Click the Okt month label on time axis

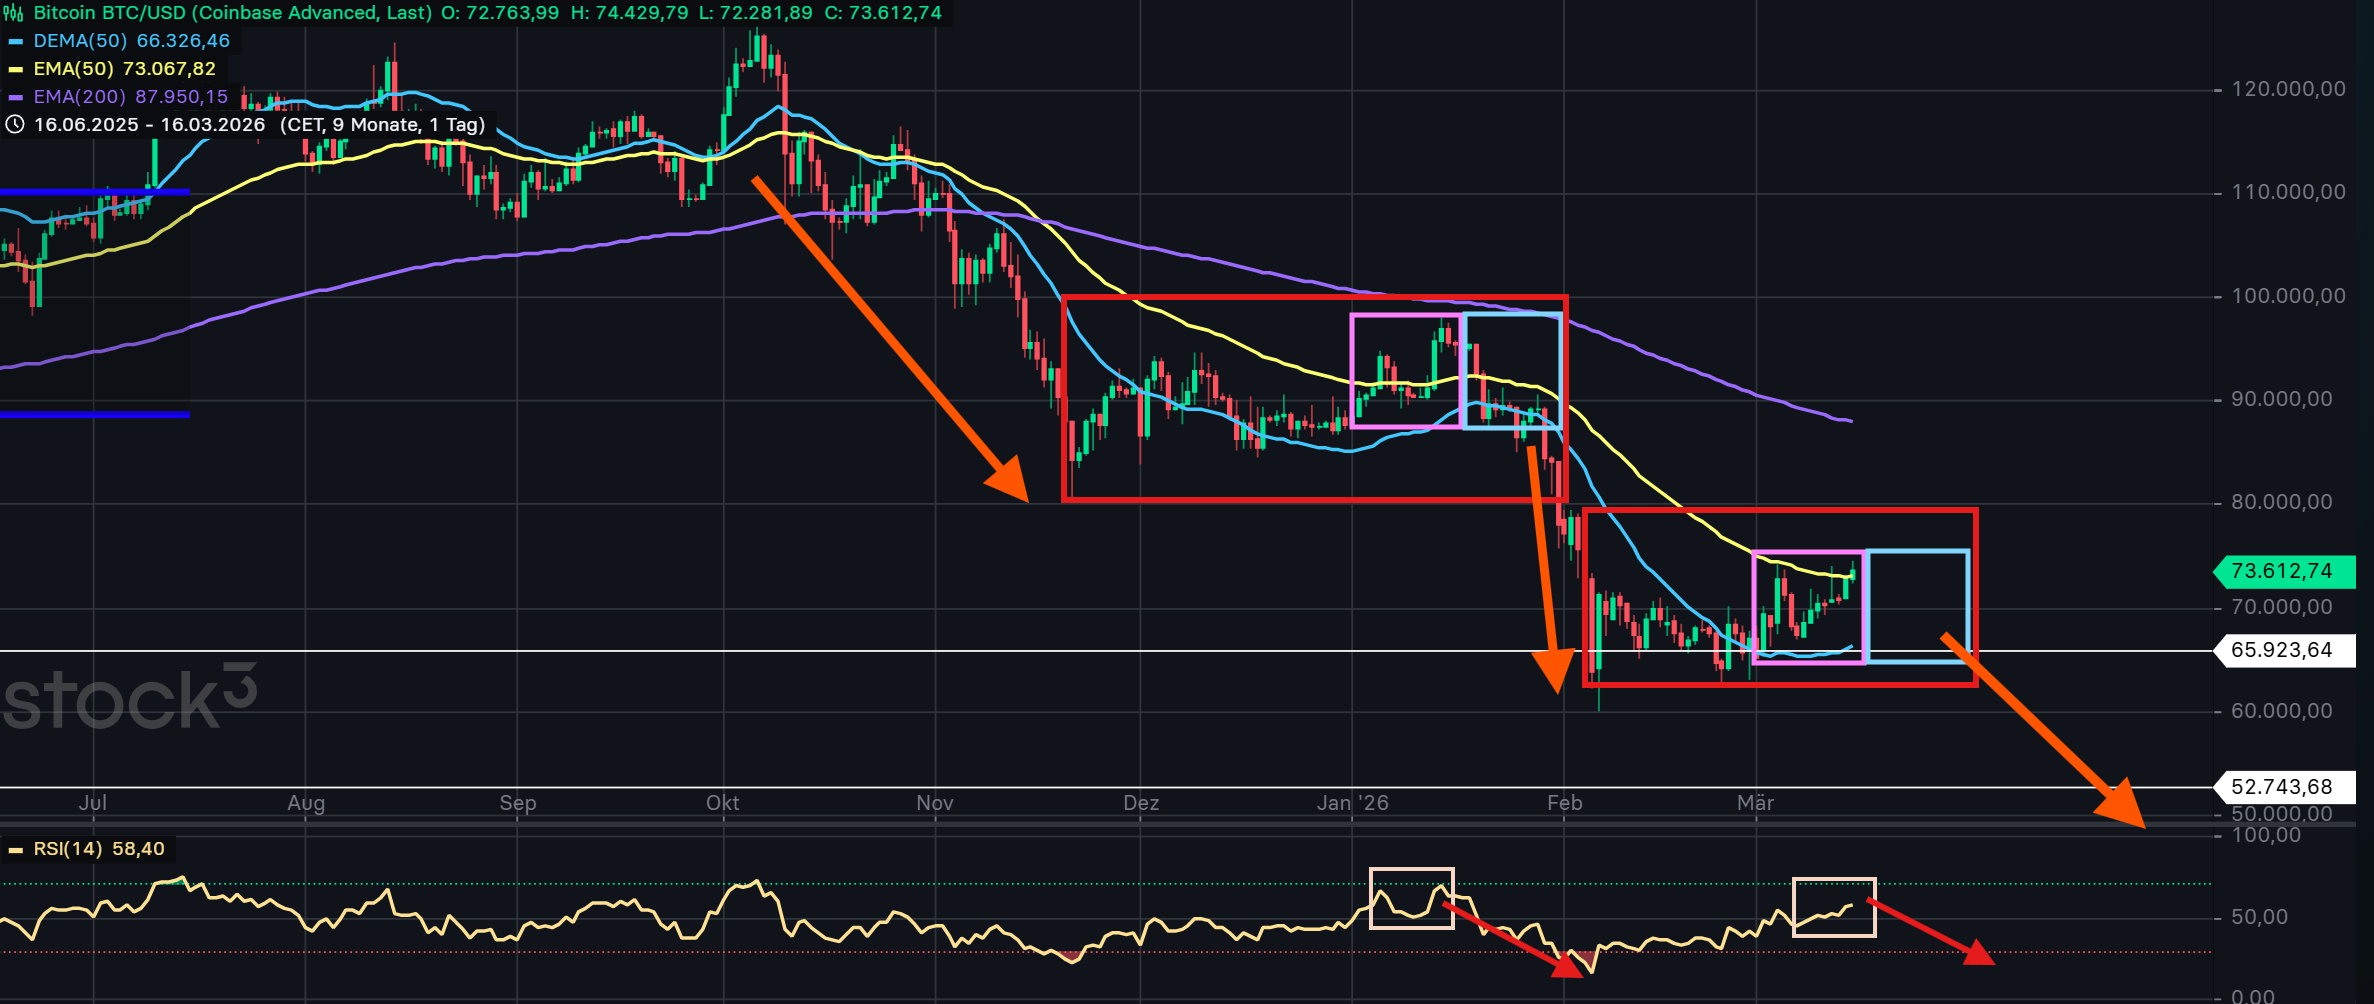pyautogui.click(x=722, y=803)
